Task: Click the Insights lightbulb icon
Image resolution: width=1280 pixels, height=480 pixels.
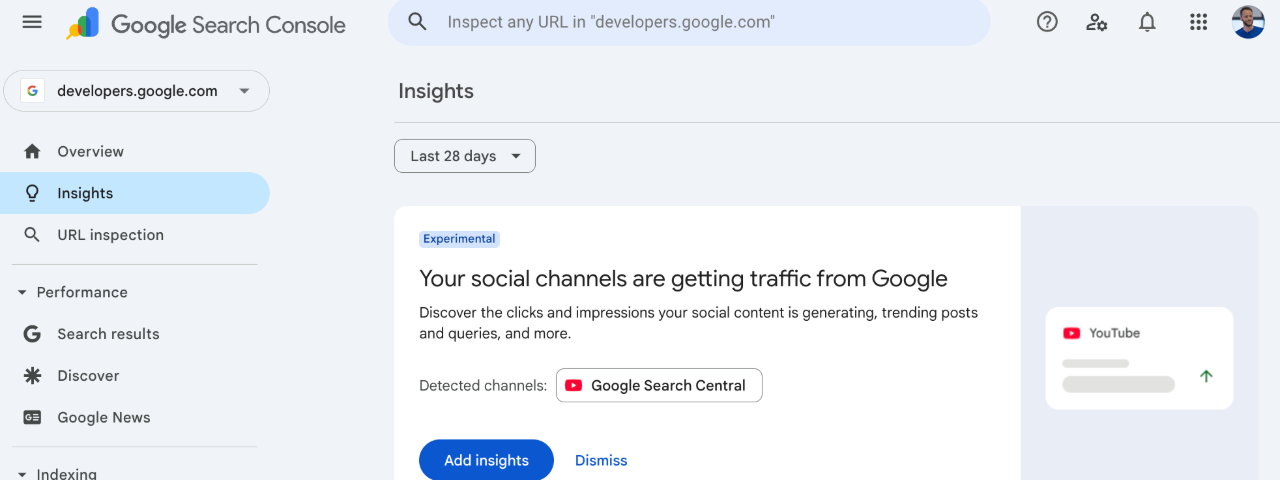Action: 32,193
